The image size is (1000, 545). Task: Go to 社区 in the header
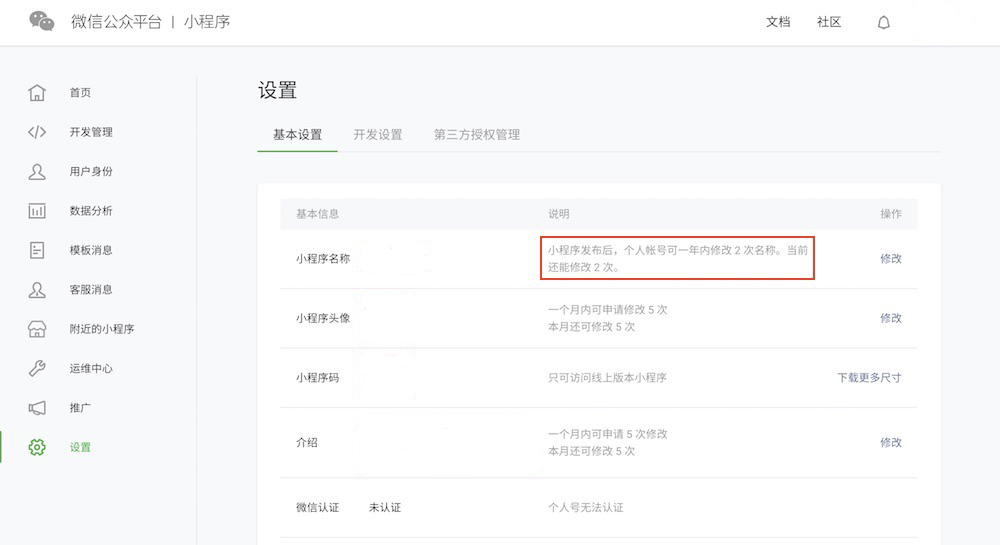pyautogui.click(x=829, y=22)
